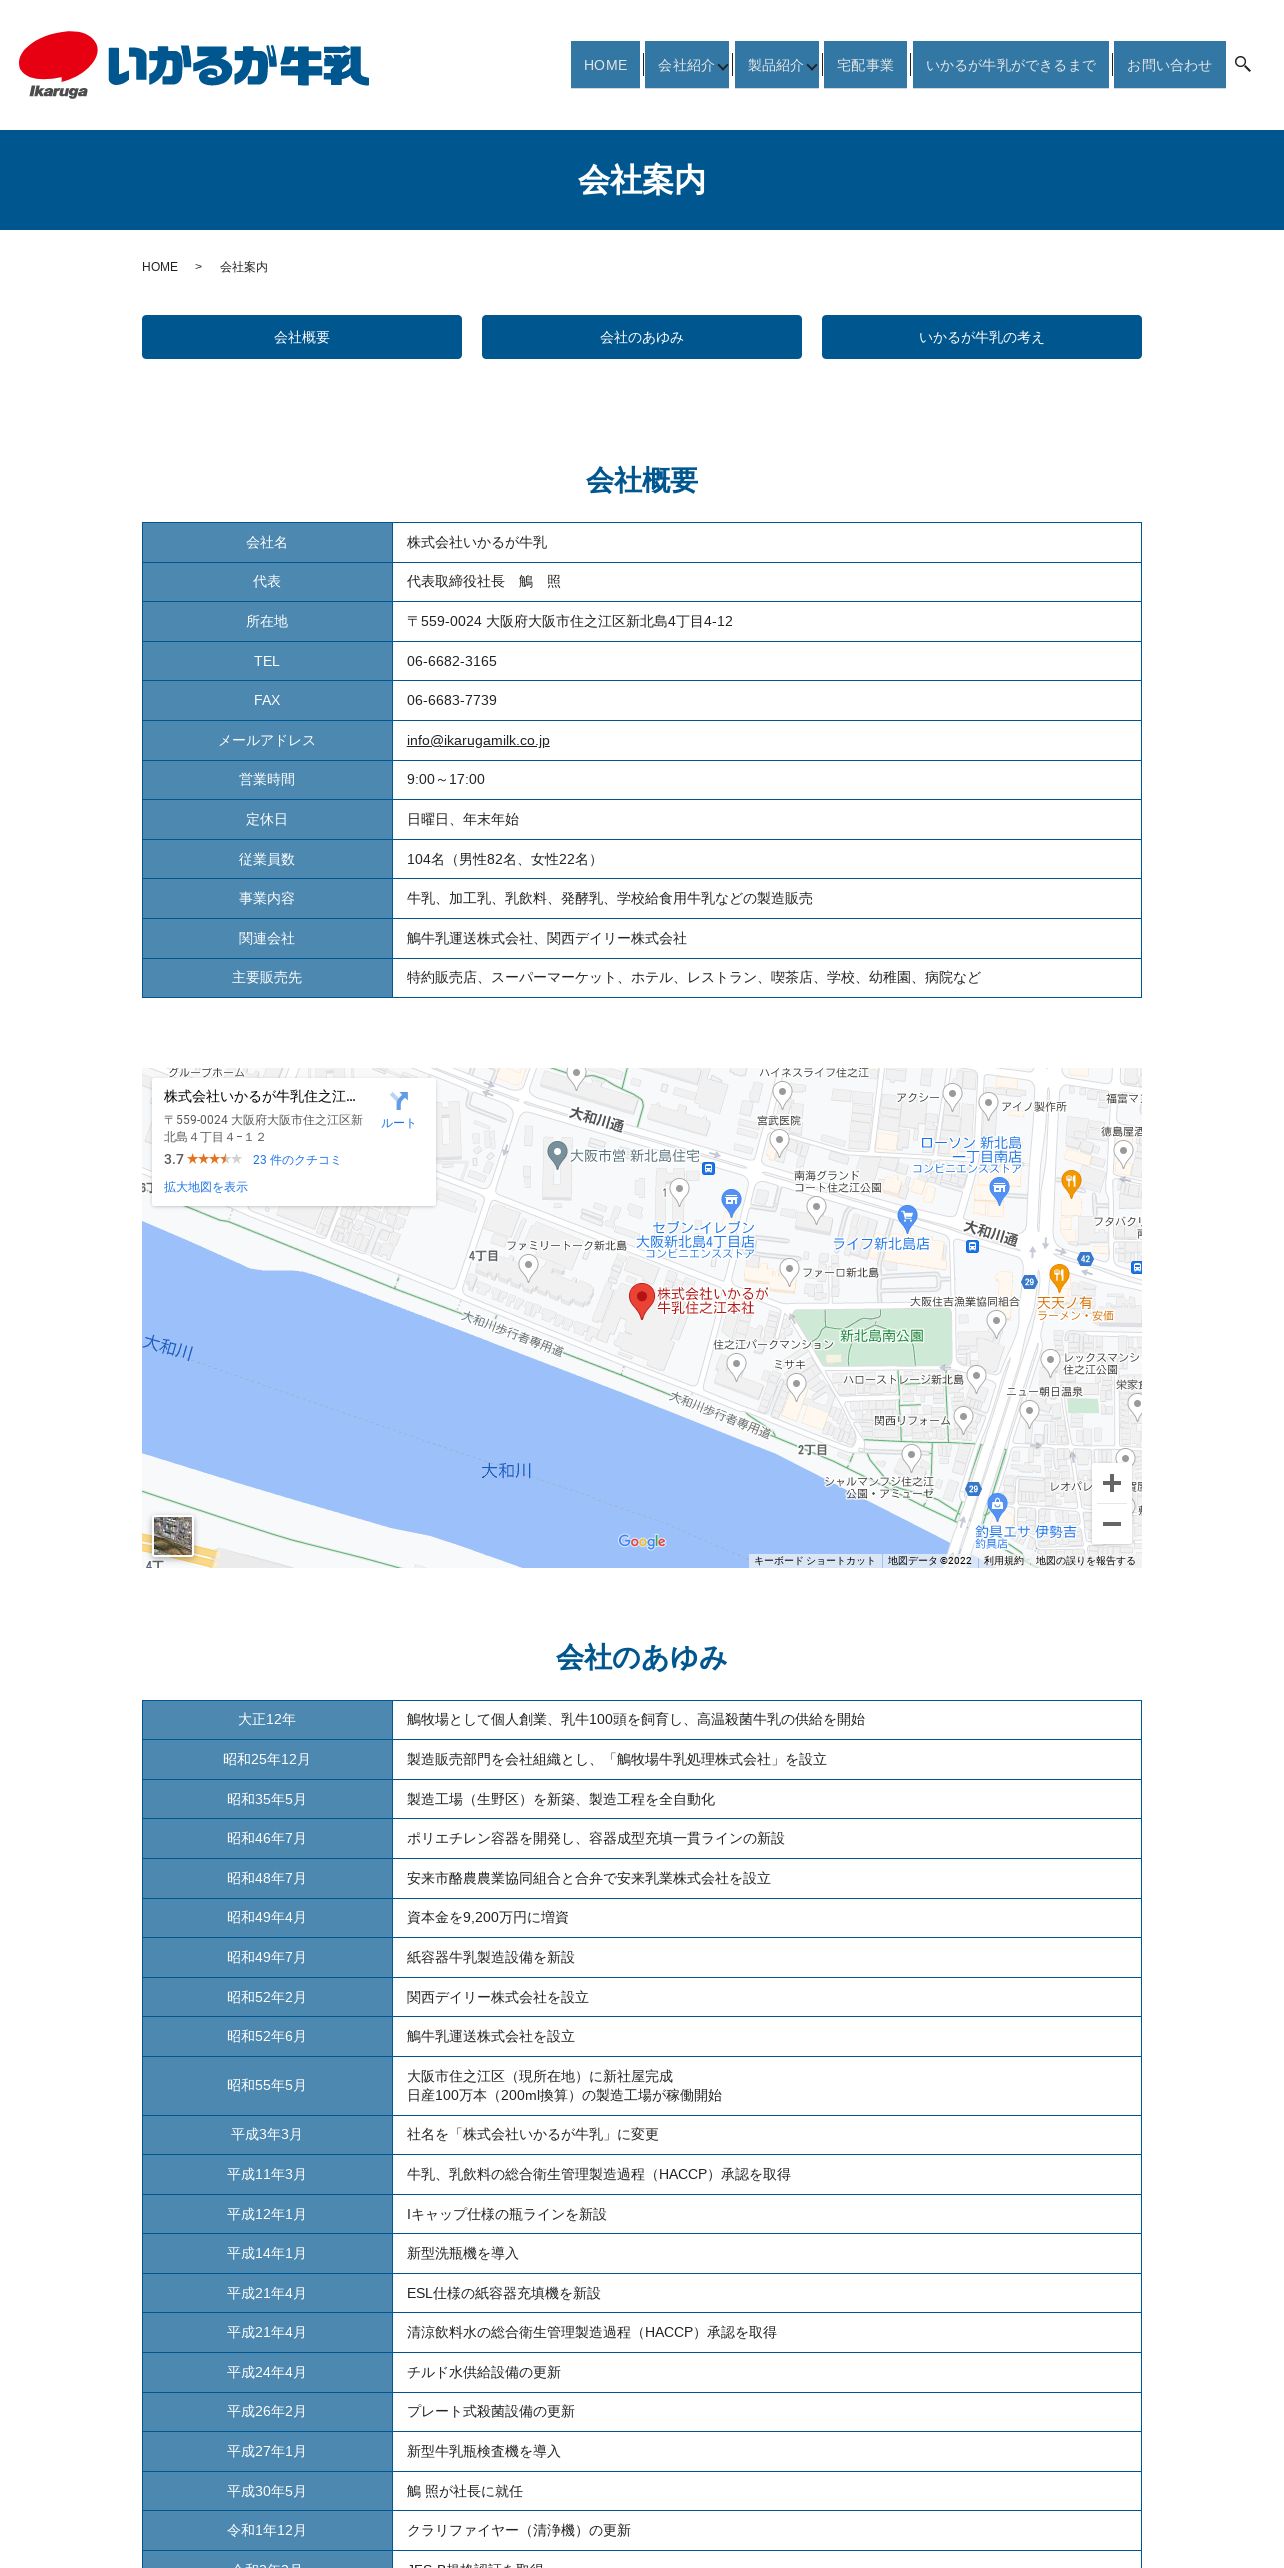Click the 天天ノ有 restaurant map icon

[x=1059, y=1277]
